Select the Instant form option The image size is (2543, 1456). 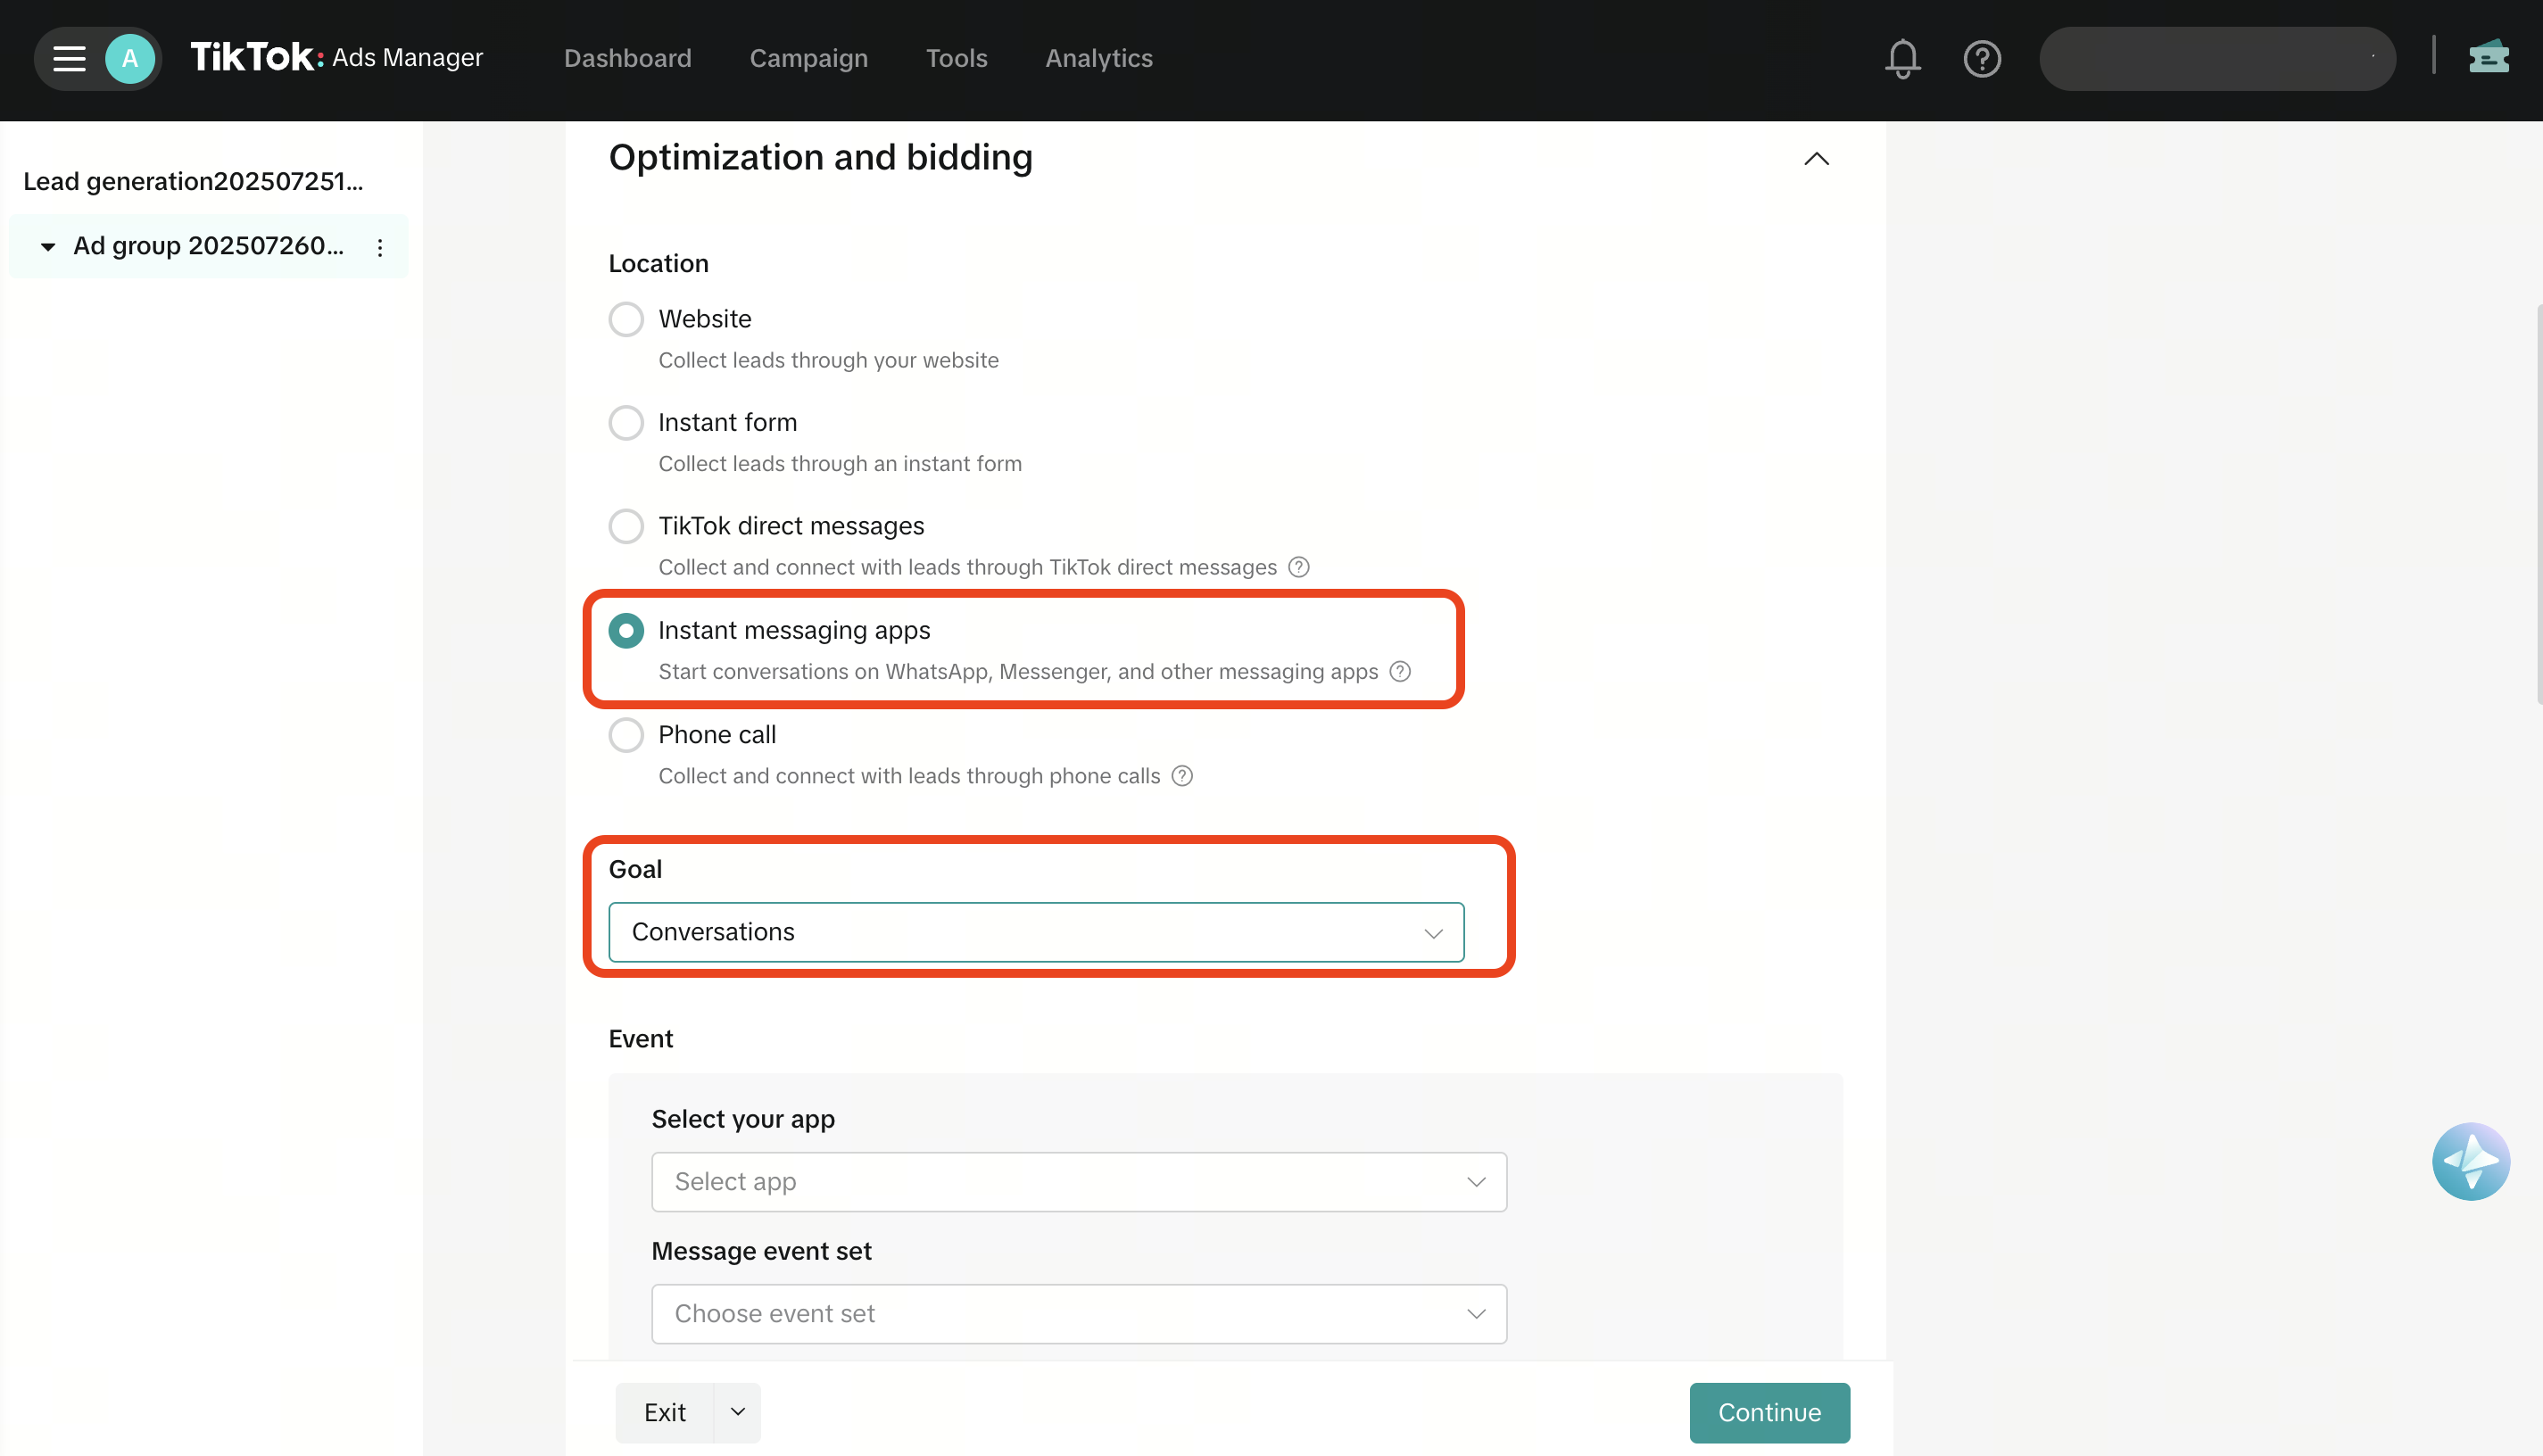pyautogui.click(x=626, y=422)
